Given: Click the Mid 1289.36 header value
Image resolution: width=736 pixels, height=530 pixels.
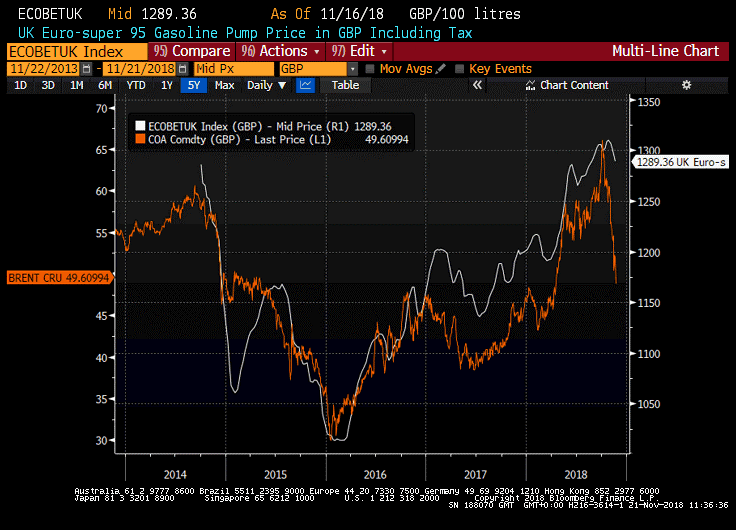Looking at the screenshot, I should 152,14.
